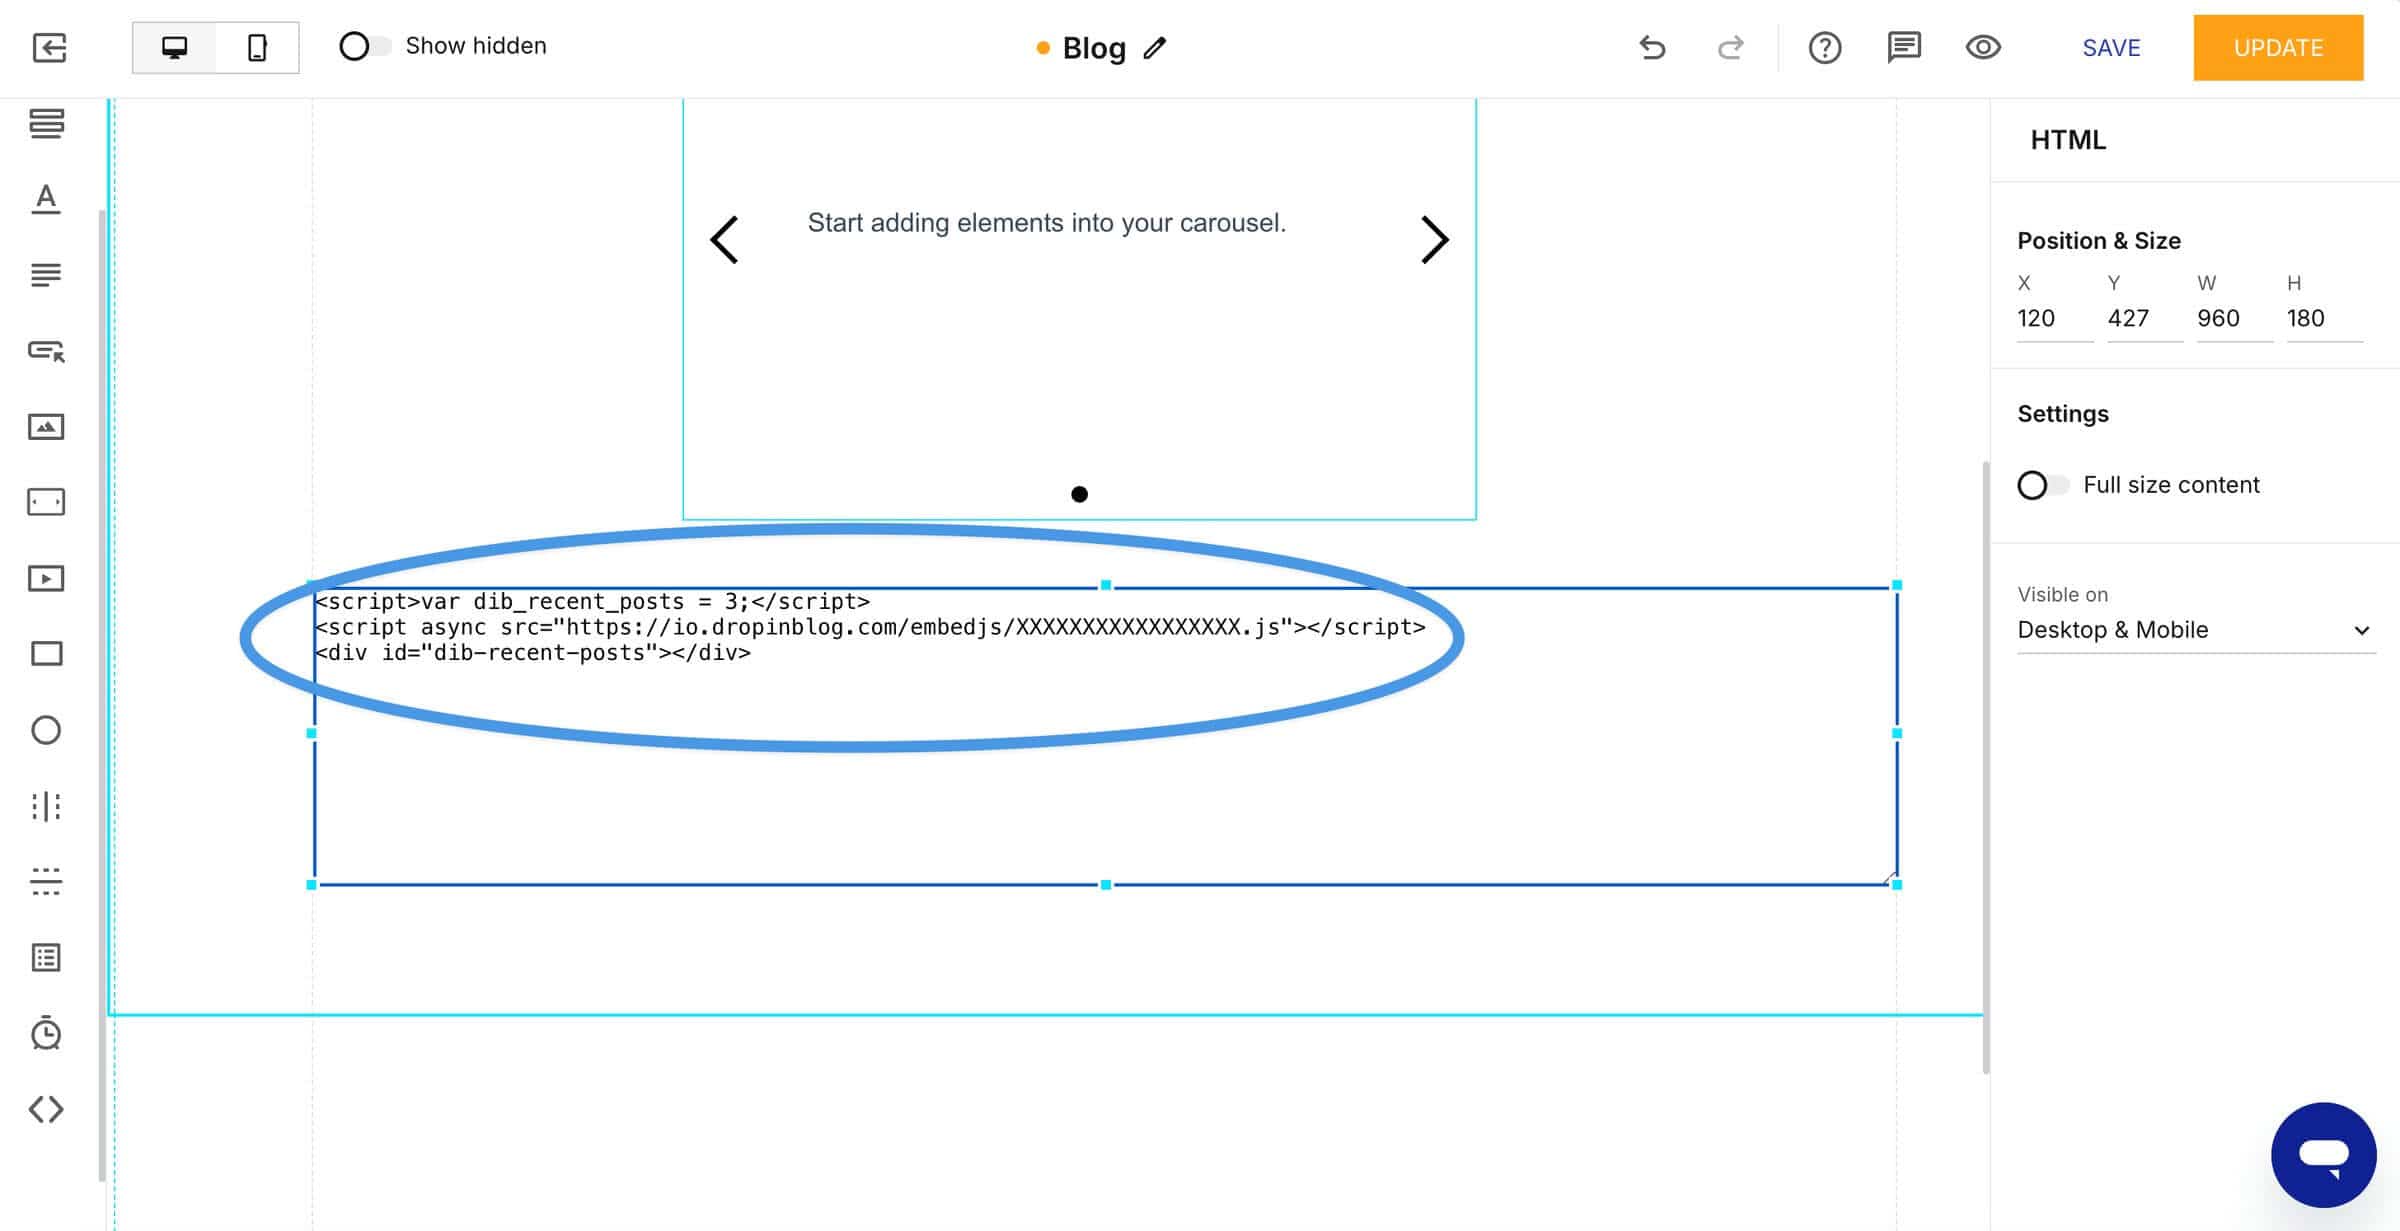Screen dimensions: 2400x1231
Task: Go to previous carousel slide
Action: tap(725, 240)
